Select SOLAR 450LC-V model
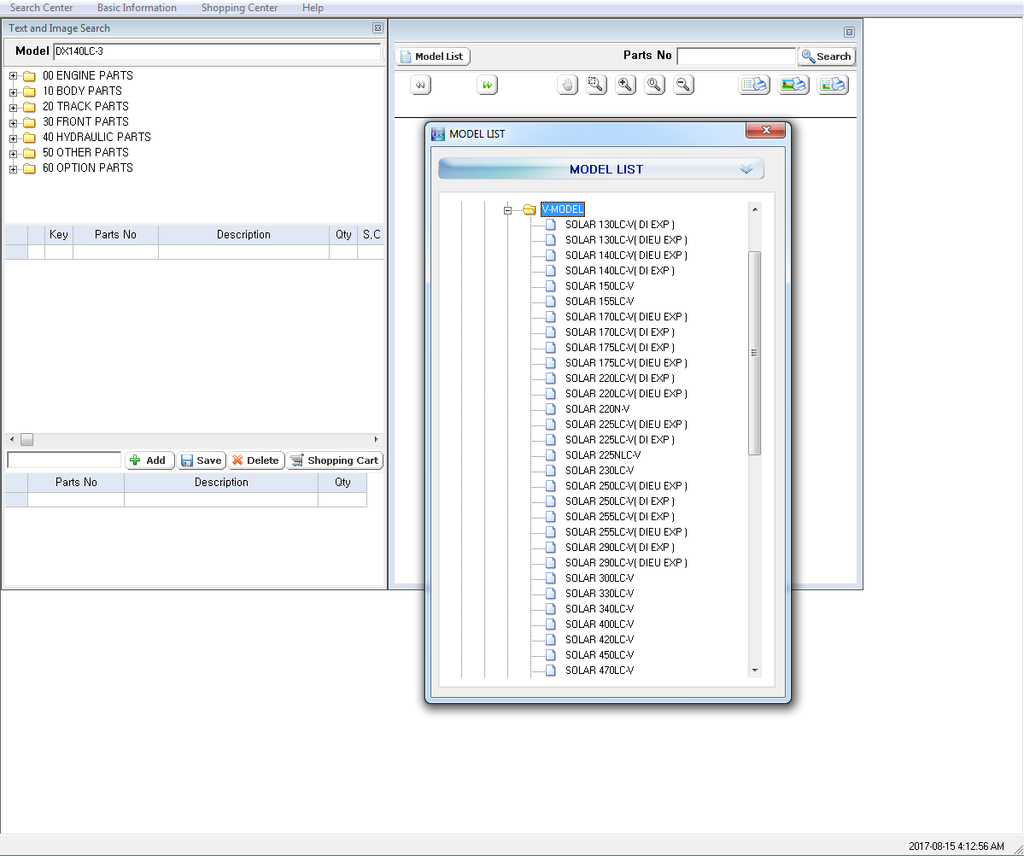The image size is (1024, 856). click(600, 655)
